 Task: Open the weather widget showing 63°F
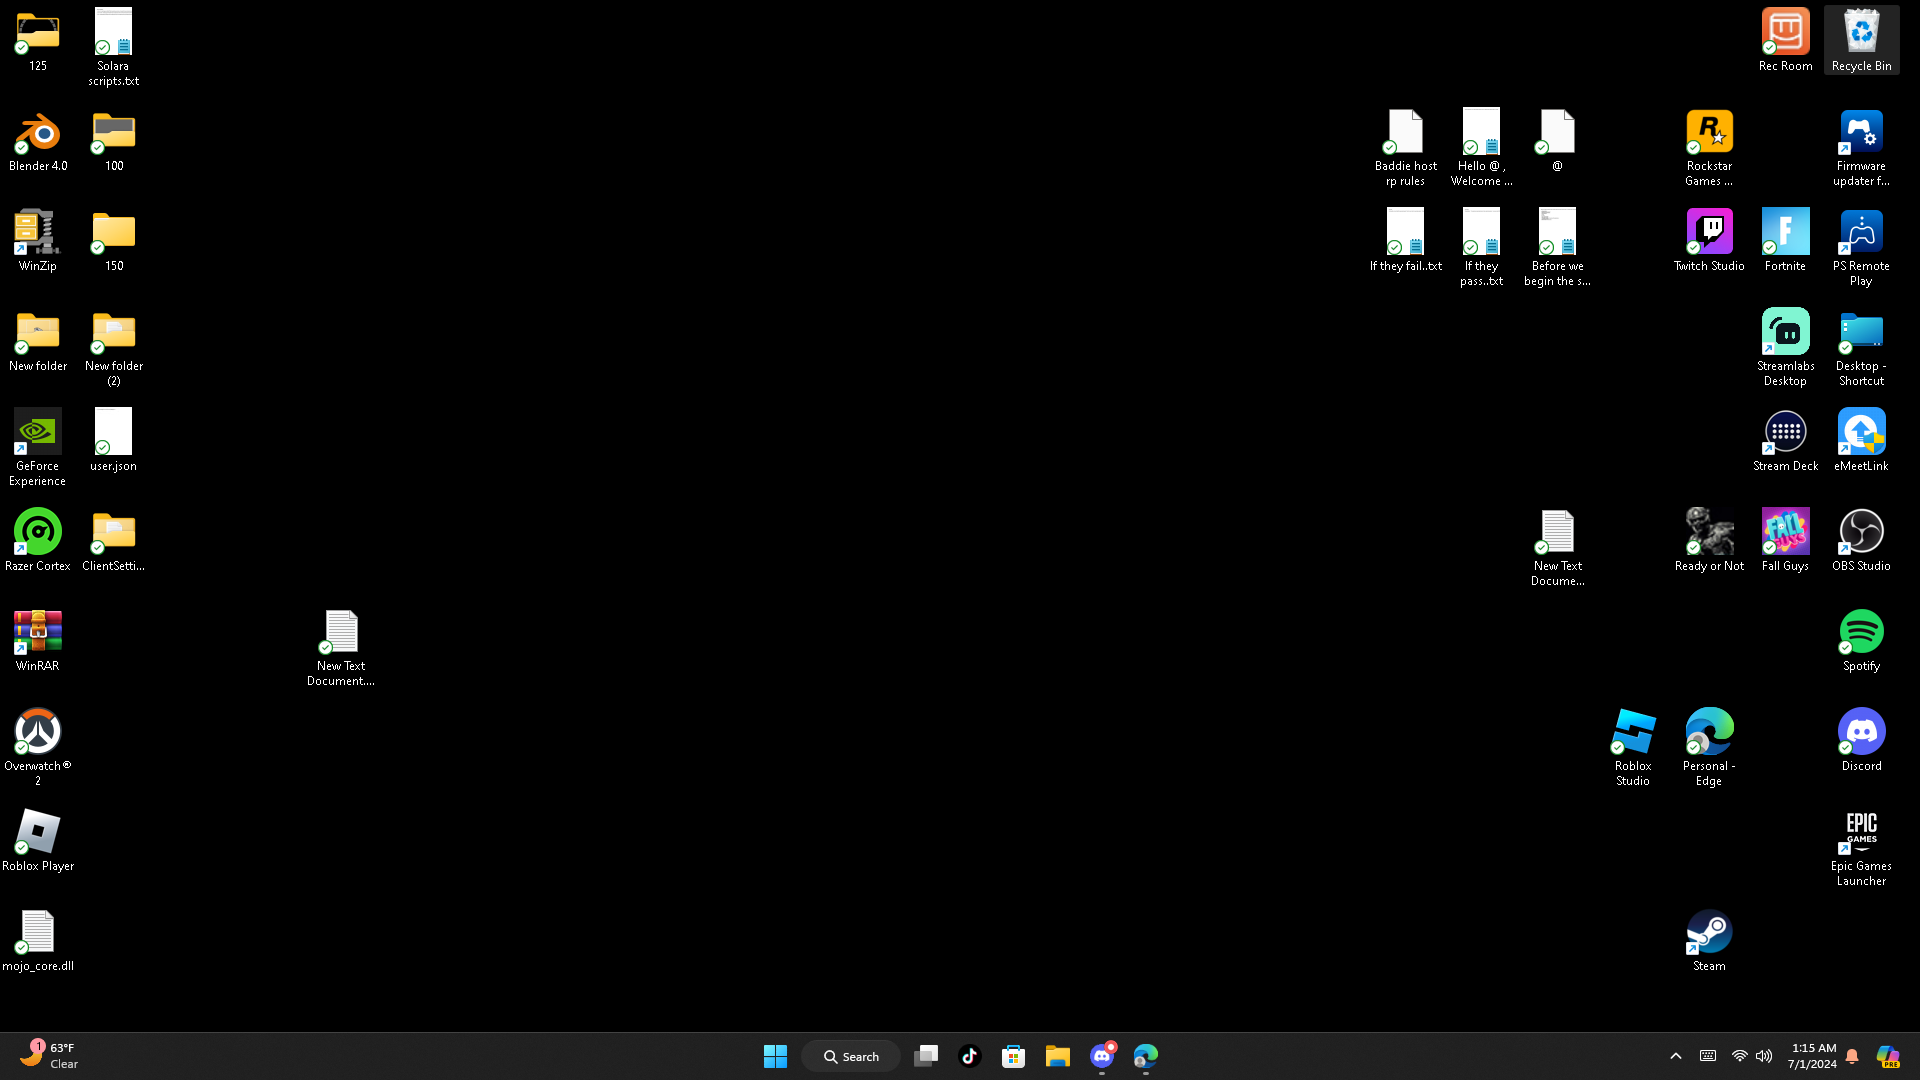[x=50, y=1056]
